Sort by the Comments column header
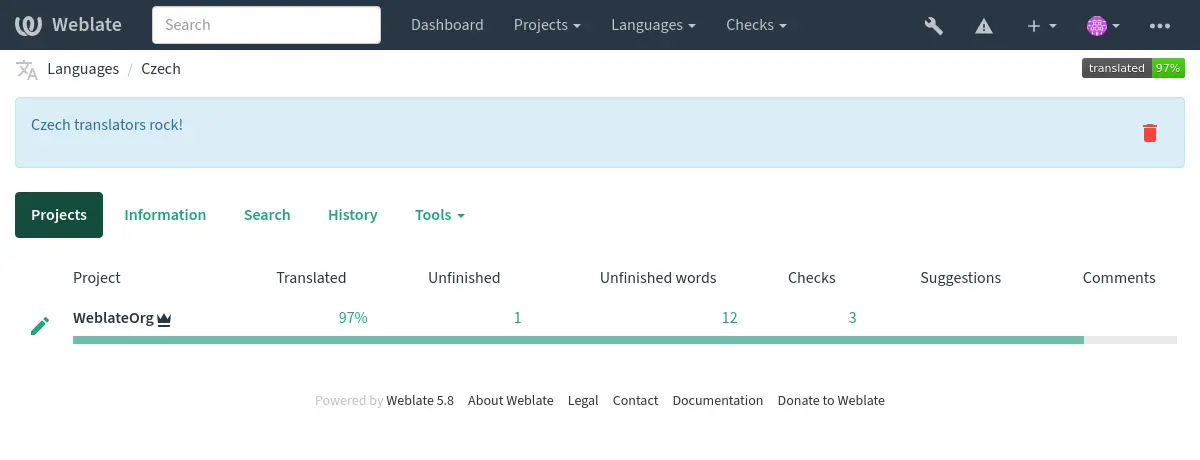The image size is (1200, 460). [x=1119, y=278]
